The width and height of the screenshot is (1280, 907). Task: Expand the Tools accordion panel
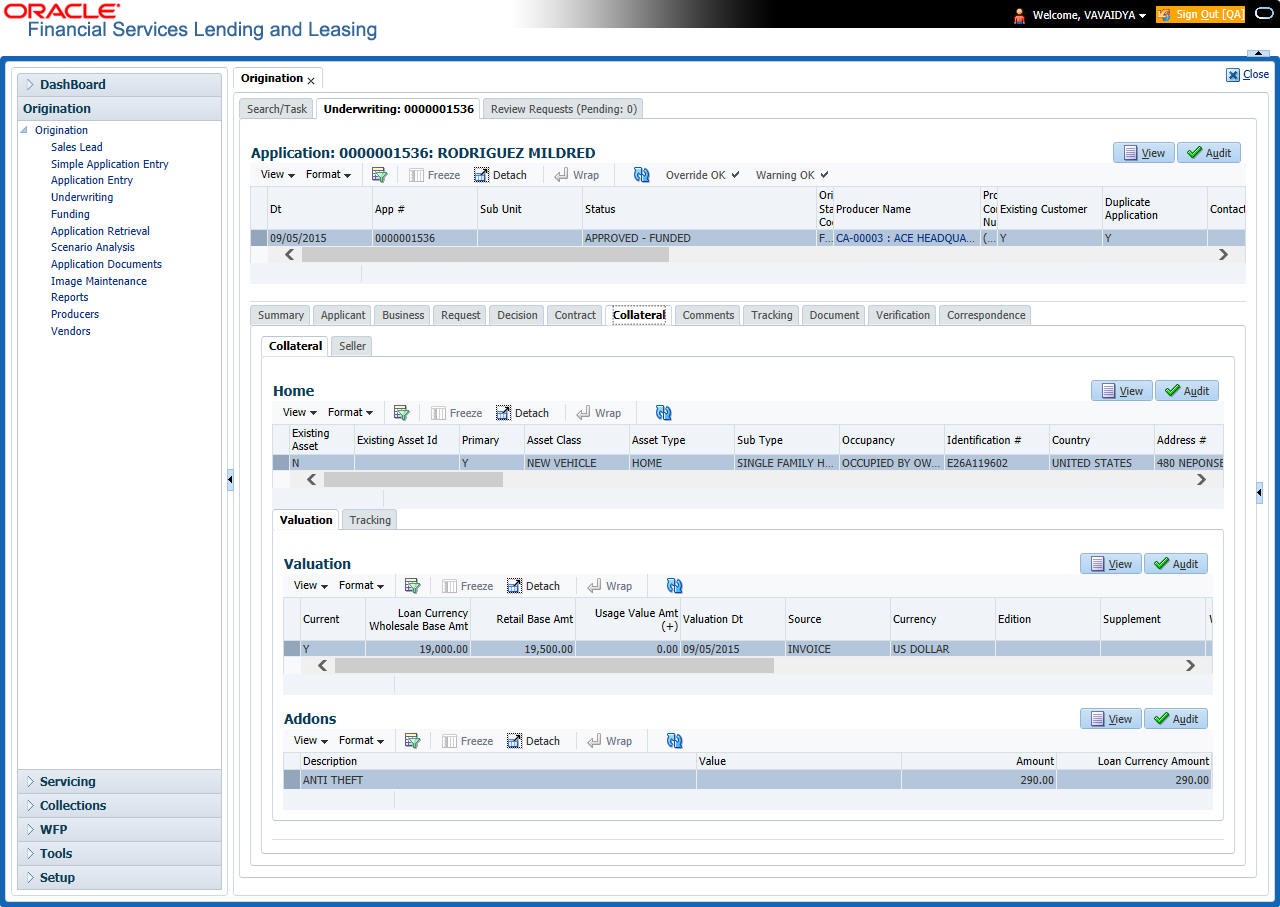point(120,854)
